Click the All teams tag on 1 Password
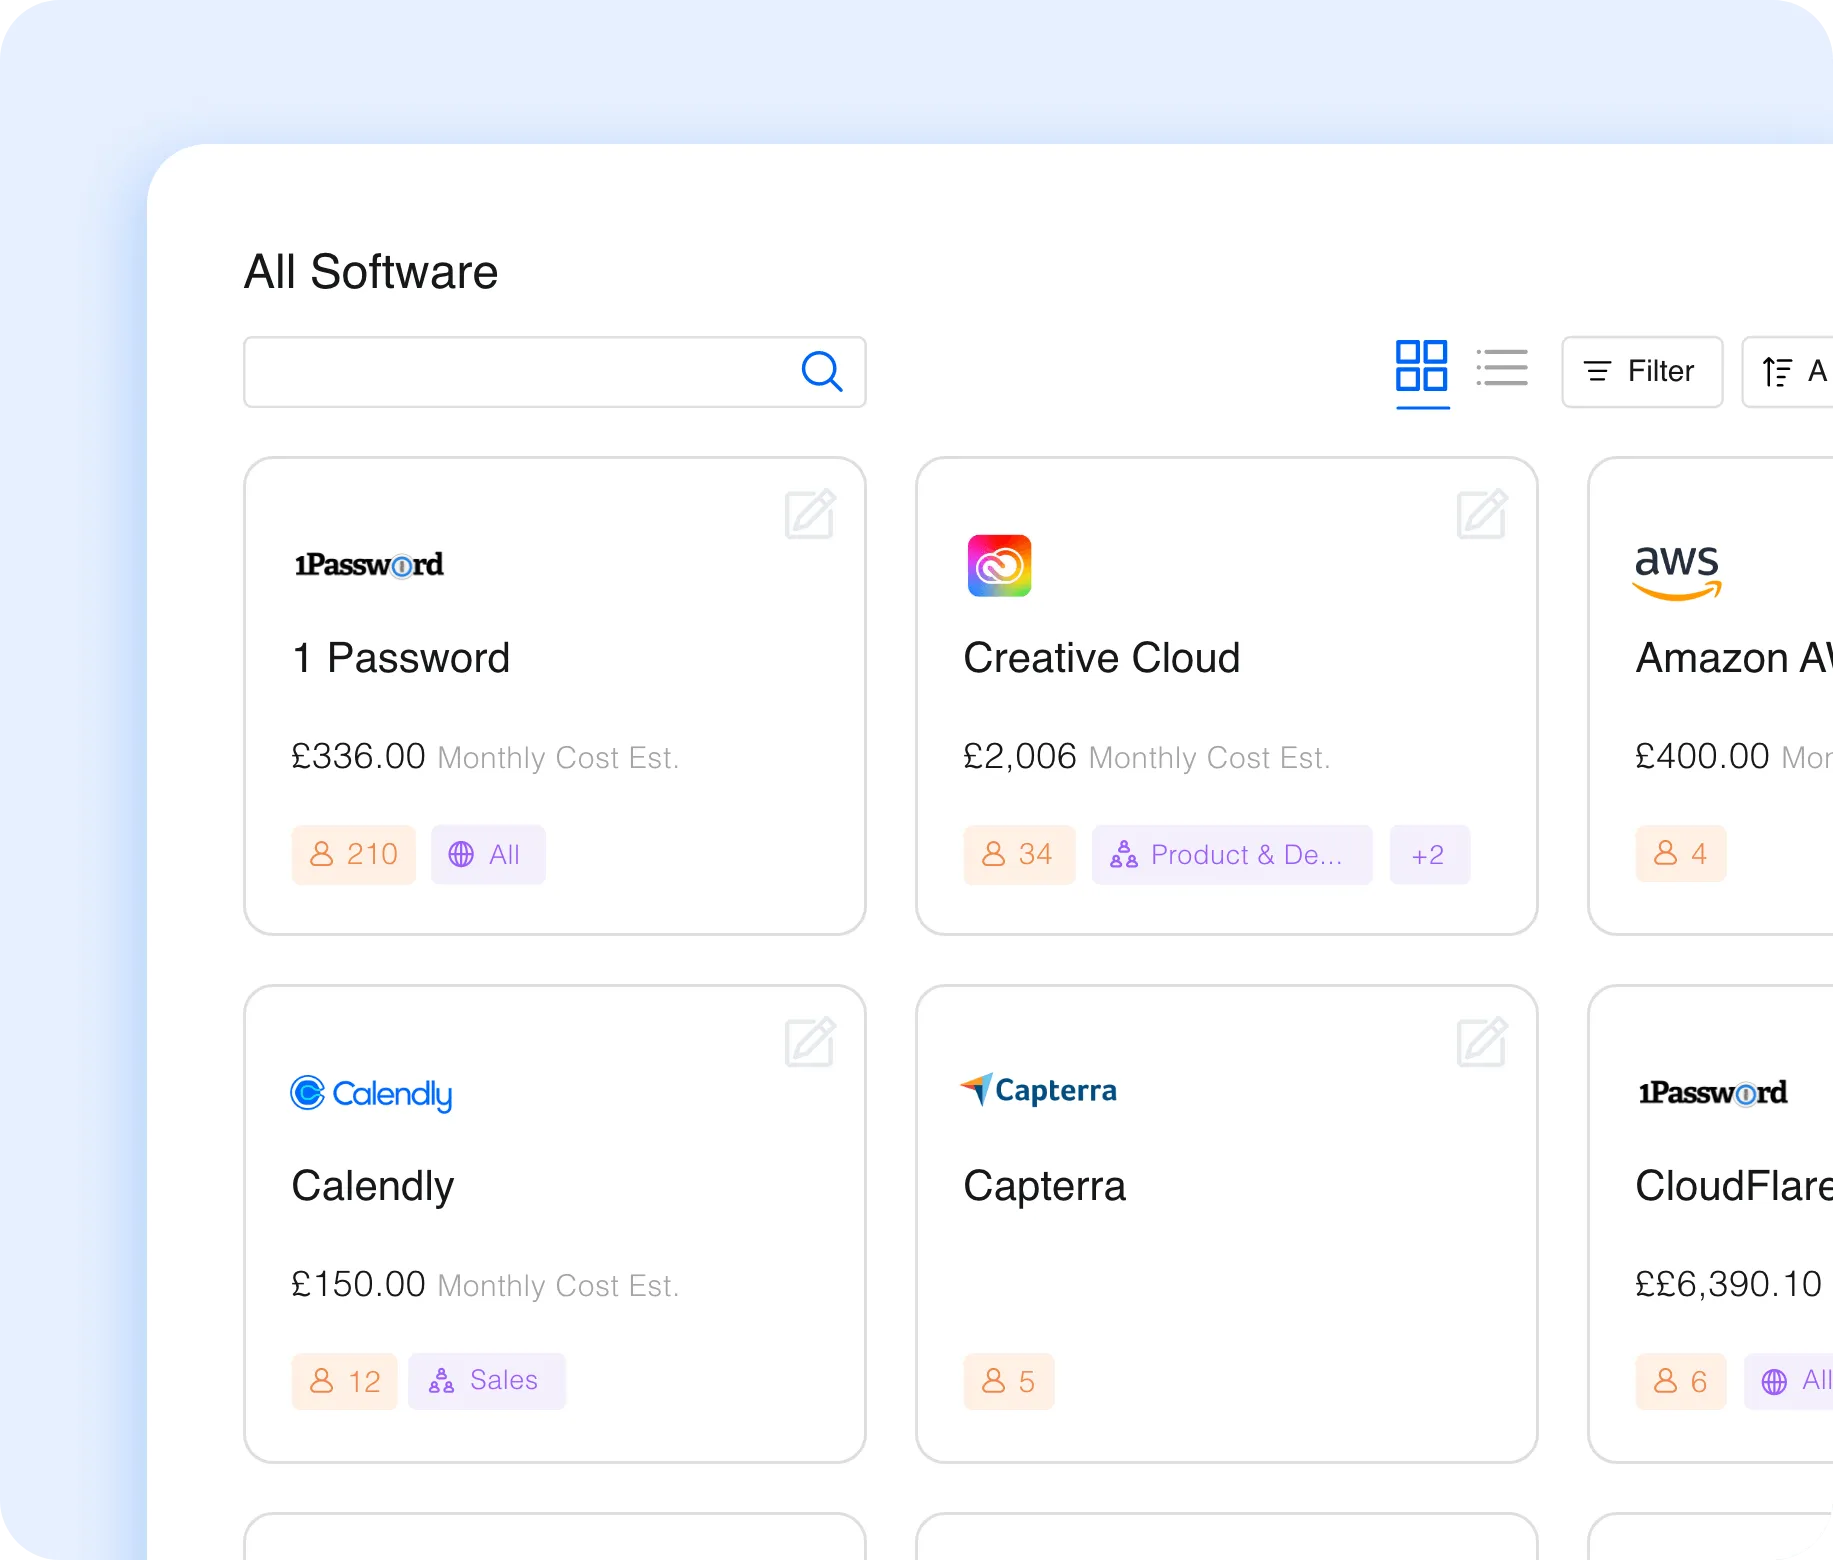 (x=488, y=855)
